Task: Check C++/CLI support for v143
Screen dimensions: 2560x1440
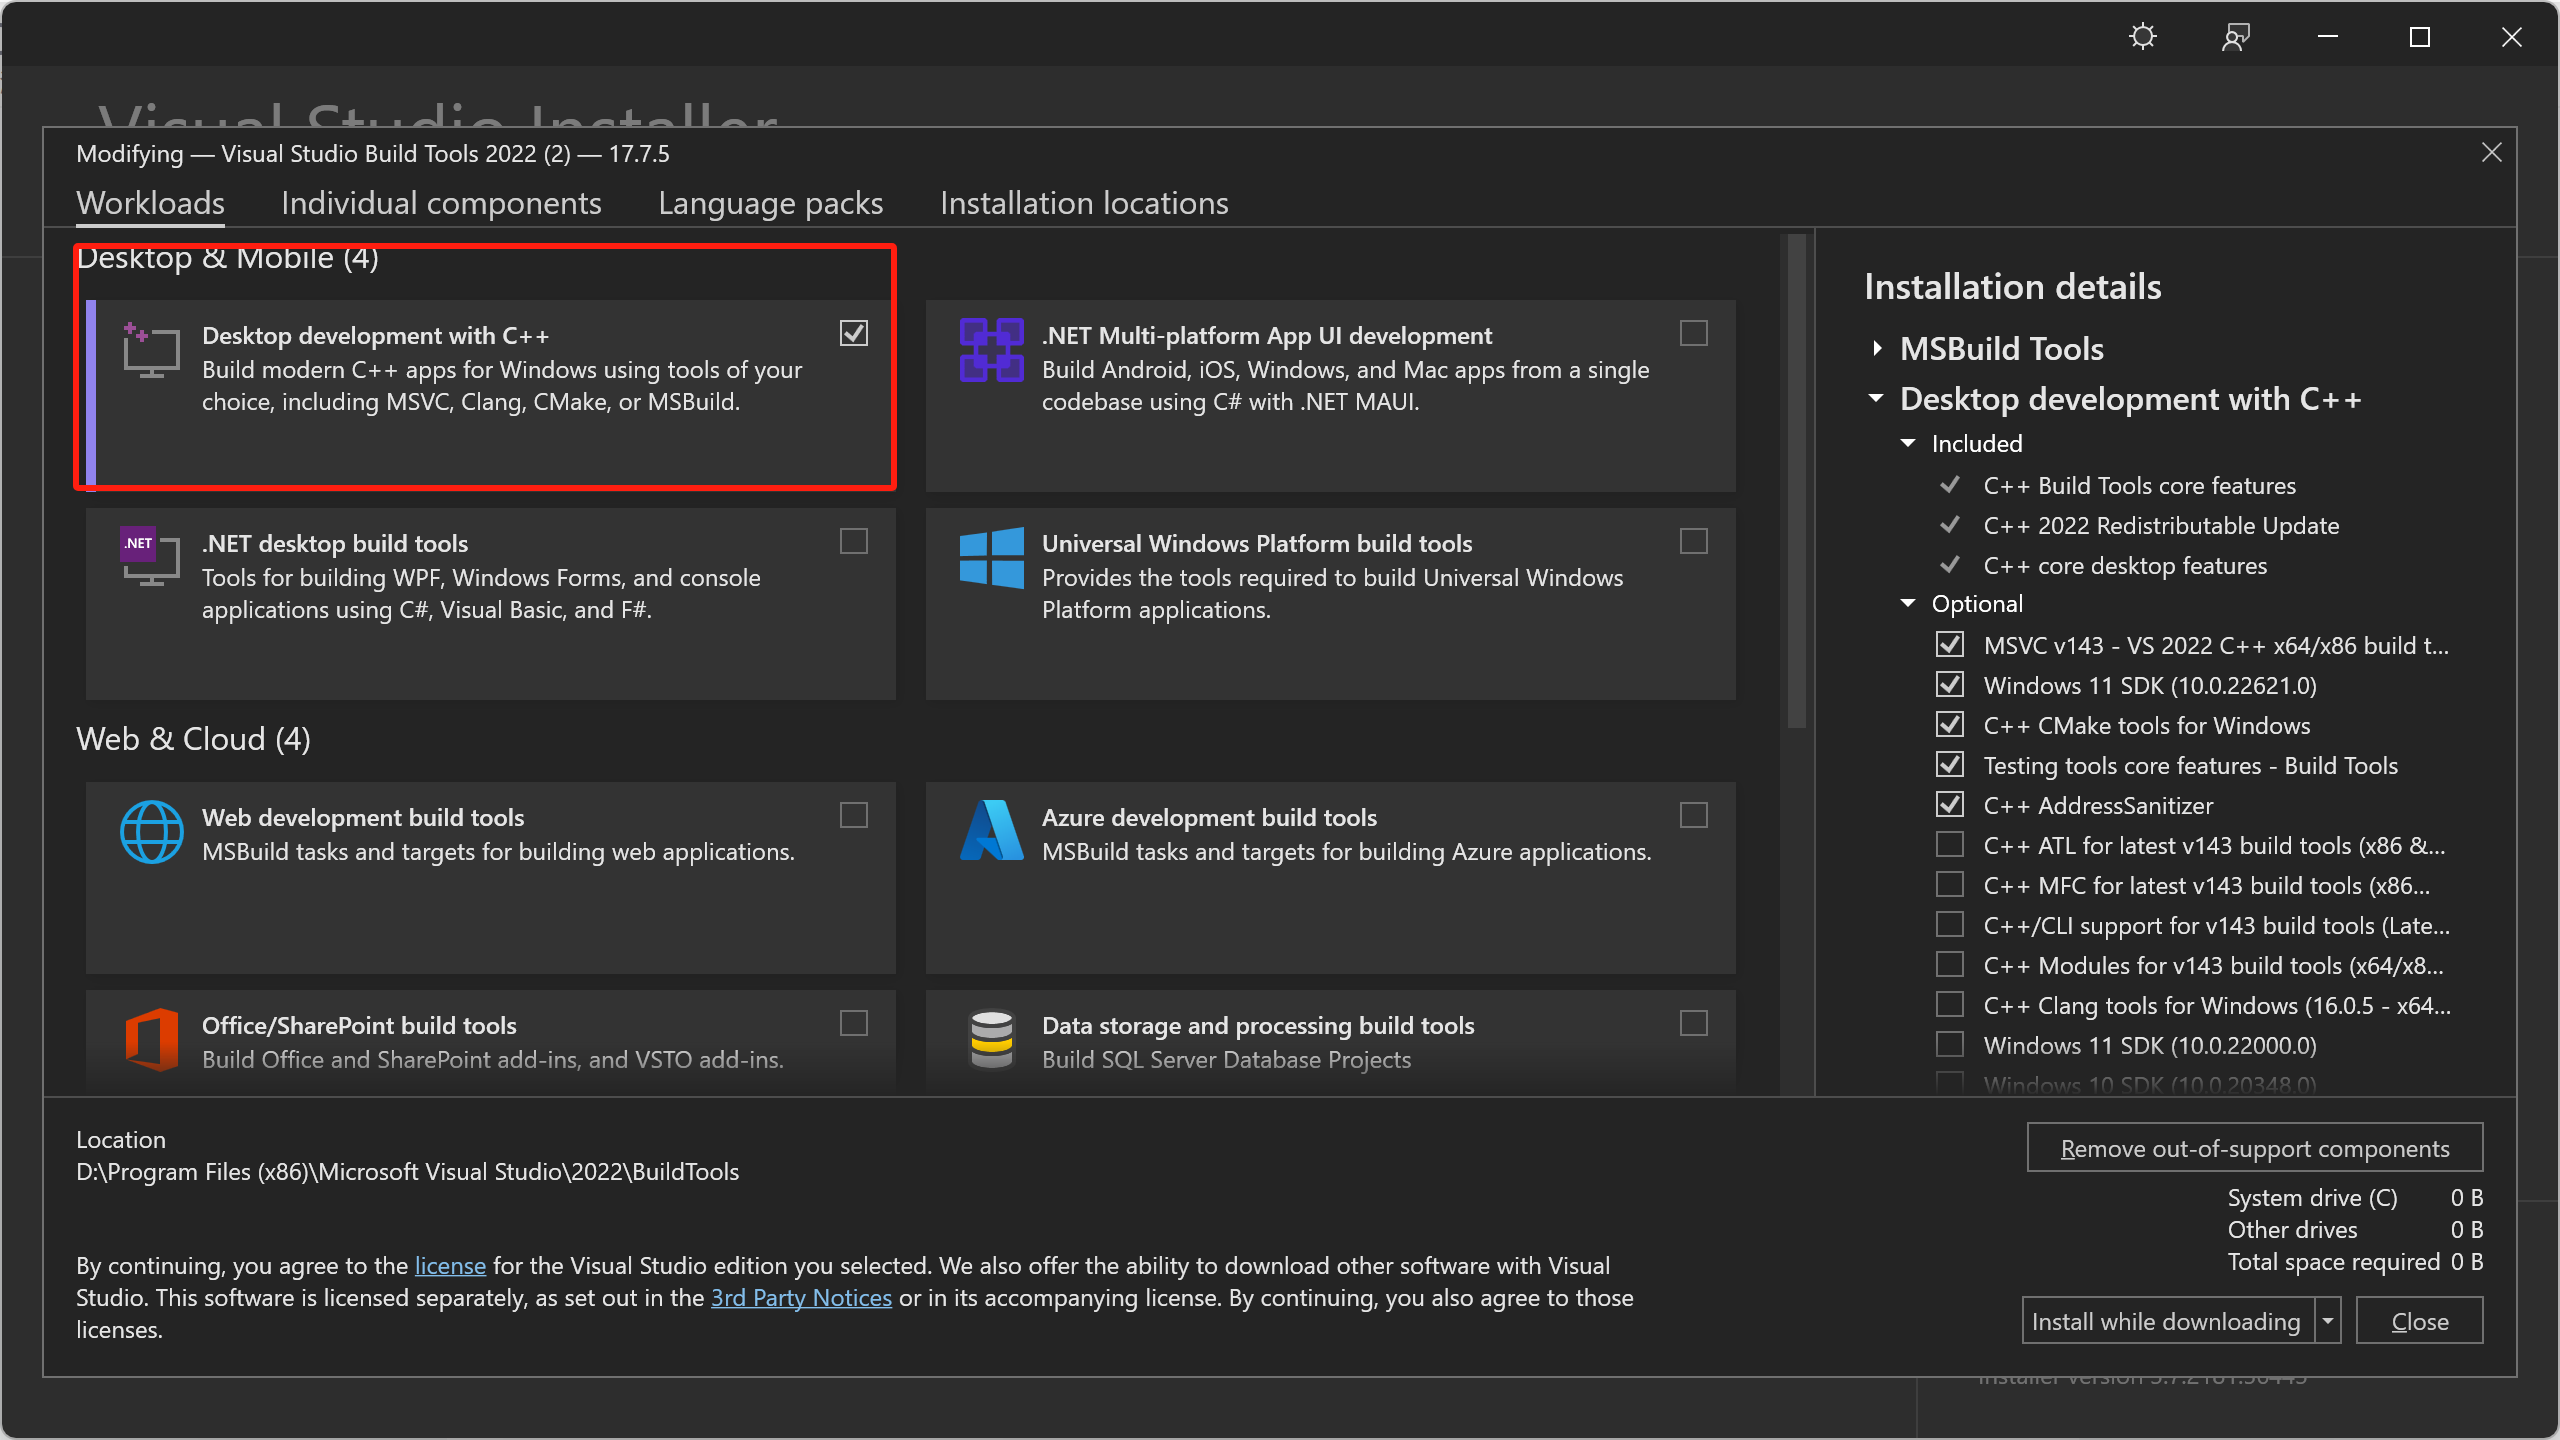Action: pos(1950,924)
